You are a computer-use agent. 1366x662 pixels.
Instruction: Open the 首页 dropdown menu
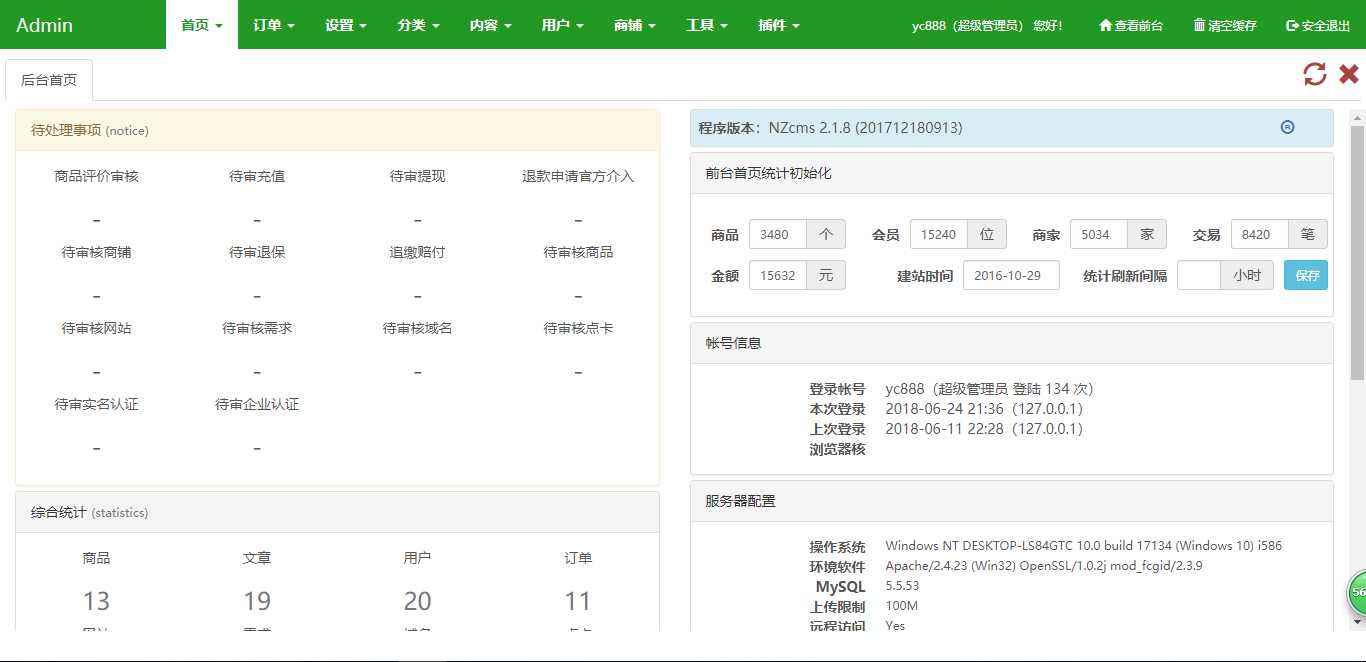pos(202,25)
